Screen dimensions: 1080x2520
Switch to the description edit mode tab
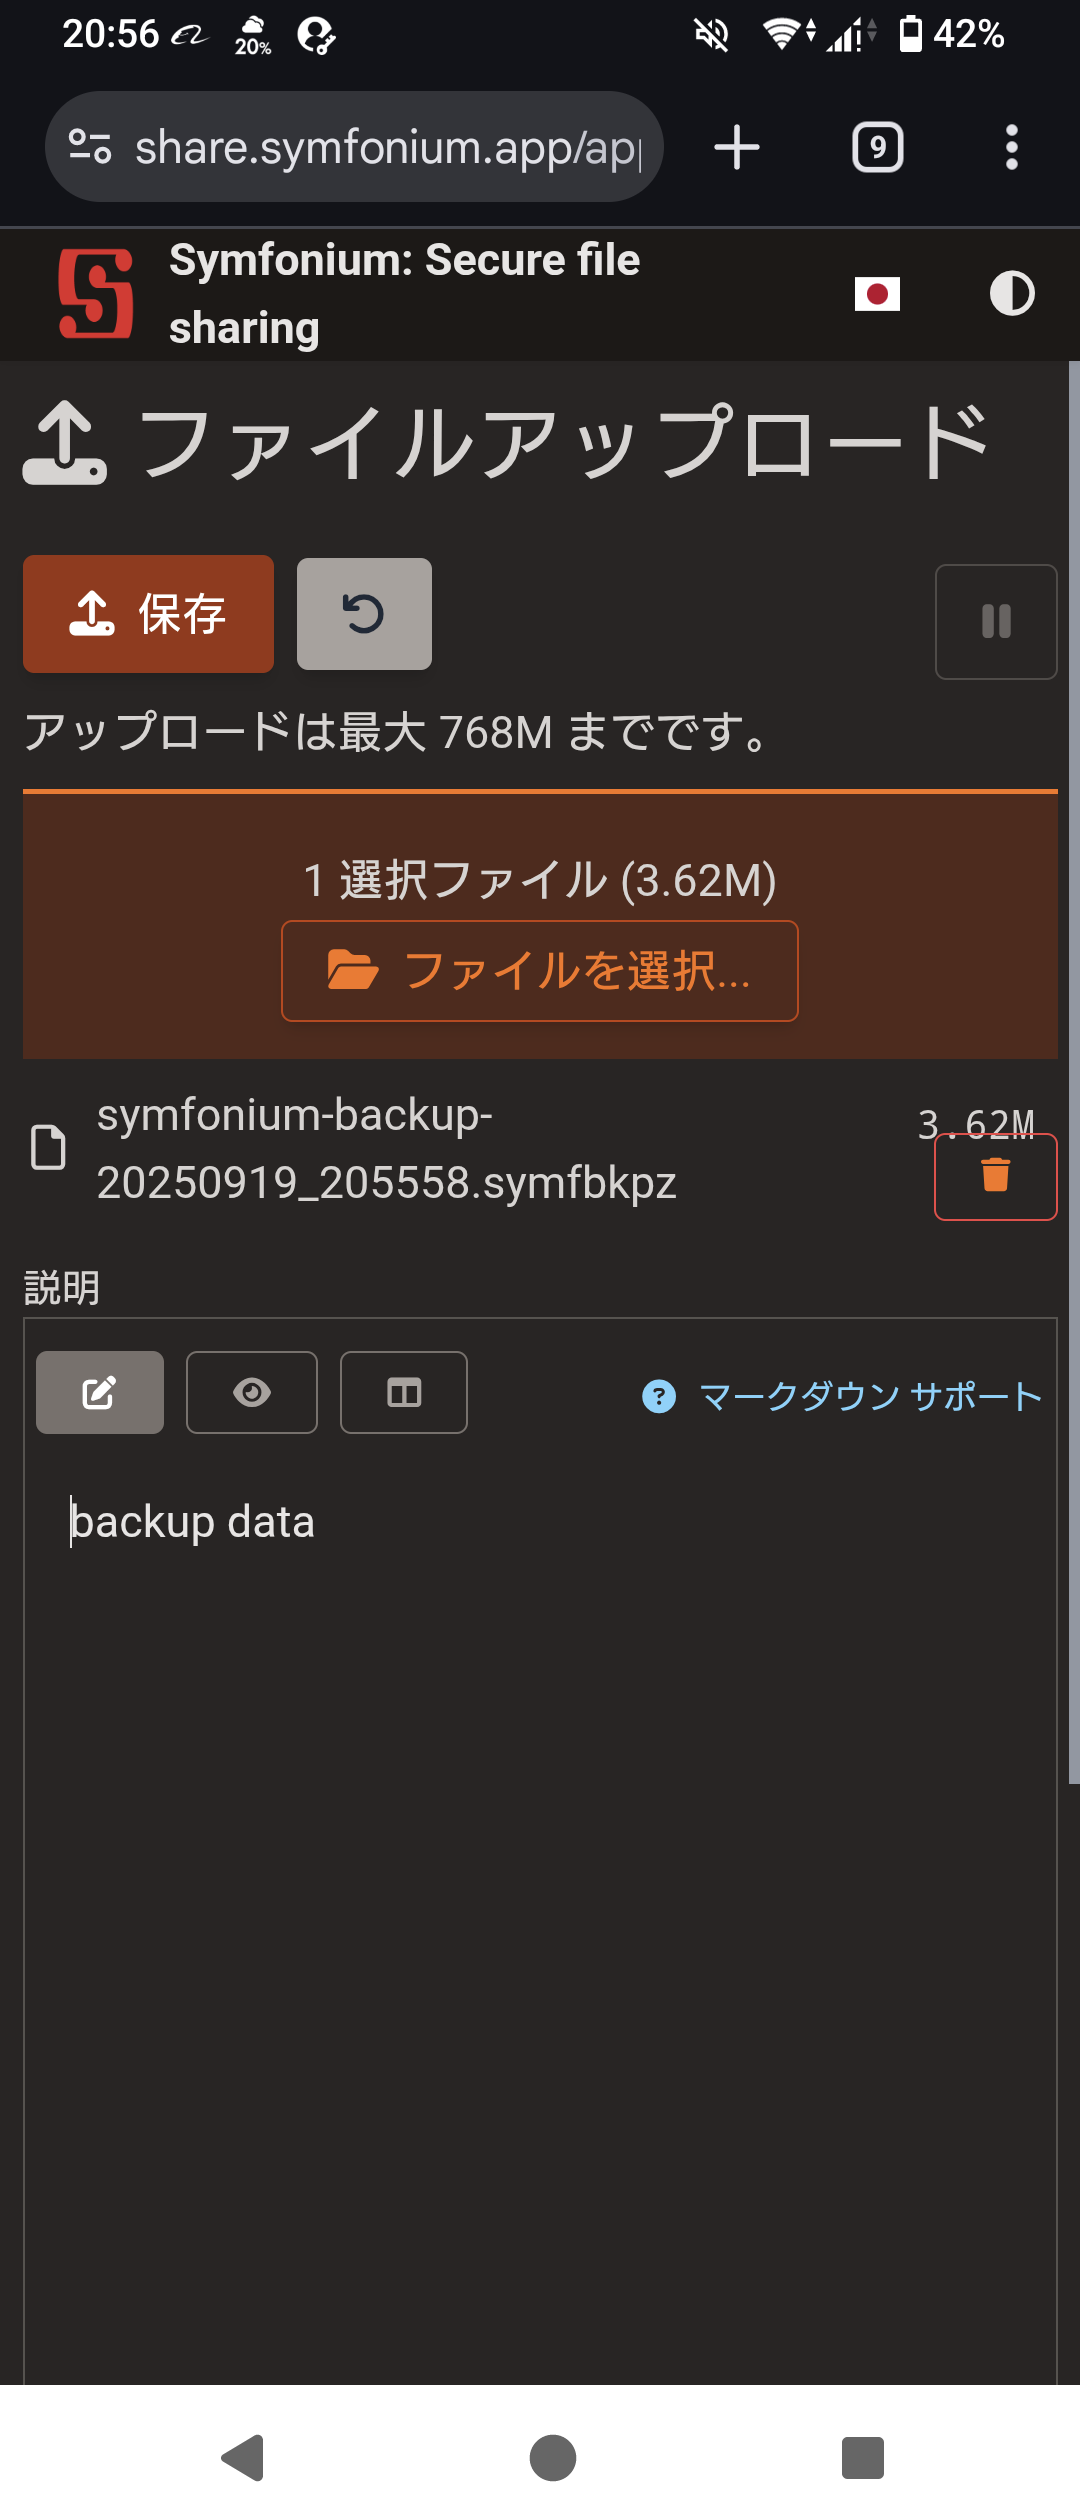pos(100,1393)
